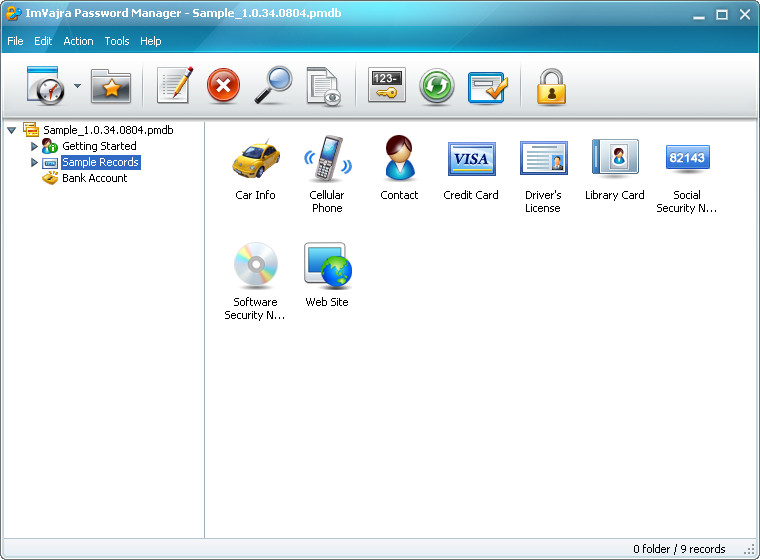760x560 pixels.
Task: Open the Car Info record
Action: pyautogui.click(x=255, y=169)
